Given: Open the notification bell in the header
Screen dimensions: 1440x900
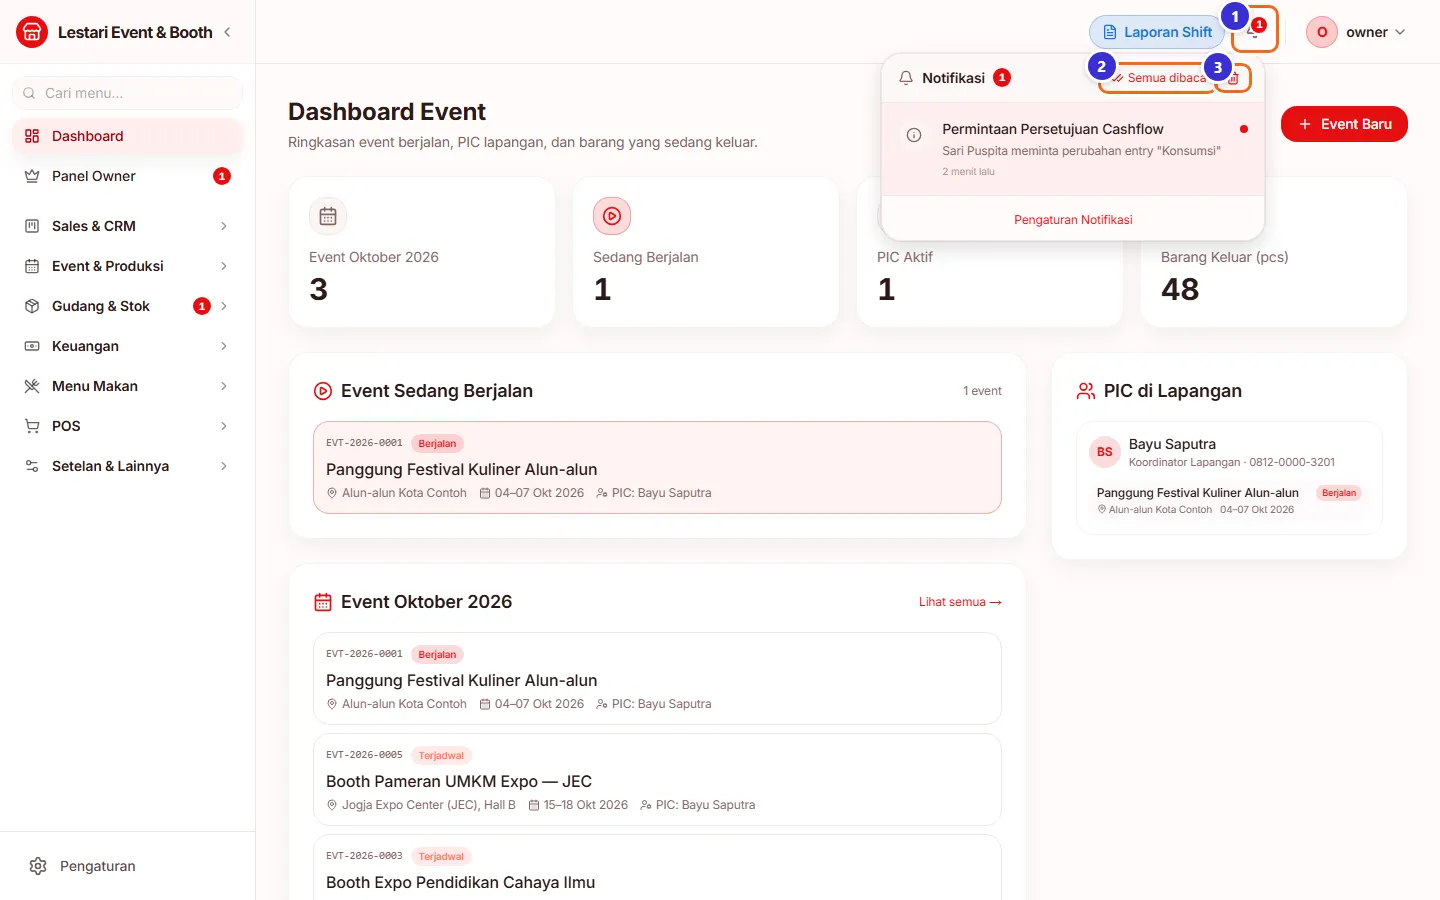Looking at the screenshot, I should 1254,31.
